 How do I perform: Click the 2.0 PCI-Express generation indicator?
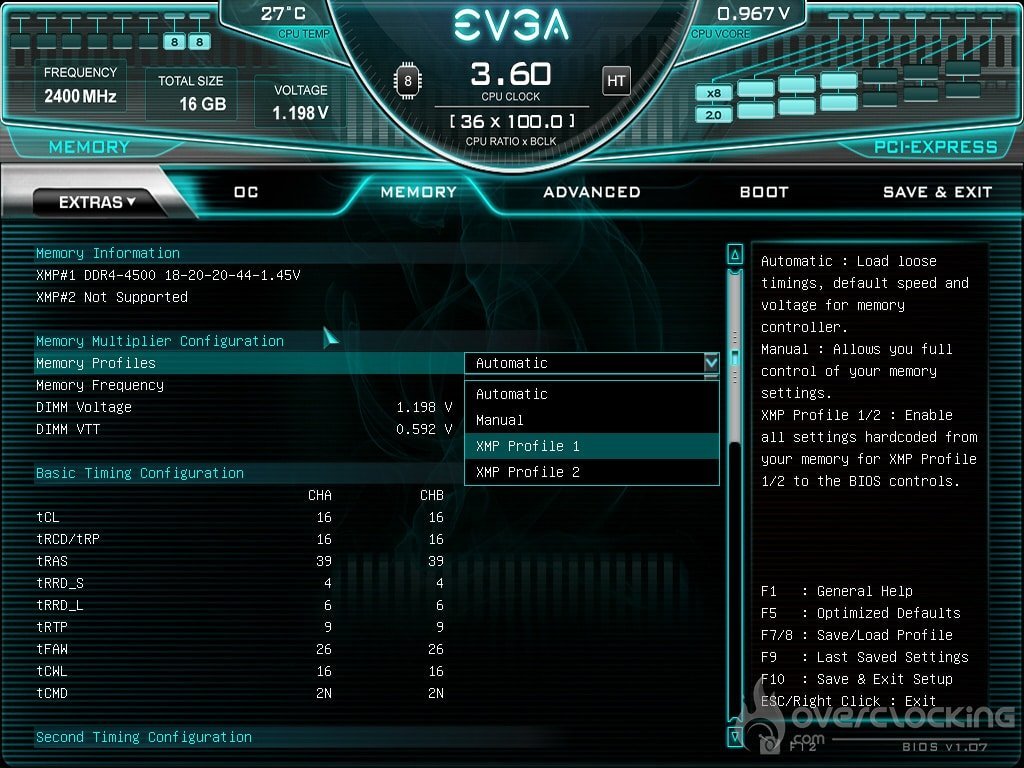(x=713, y=115)
